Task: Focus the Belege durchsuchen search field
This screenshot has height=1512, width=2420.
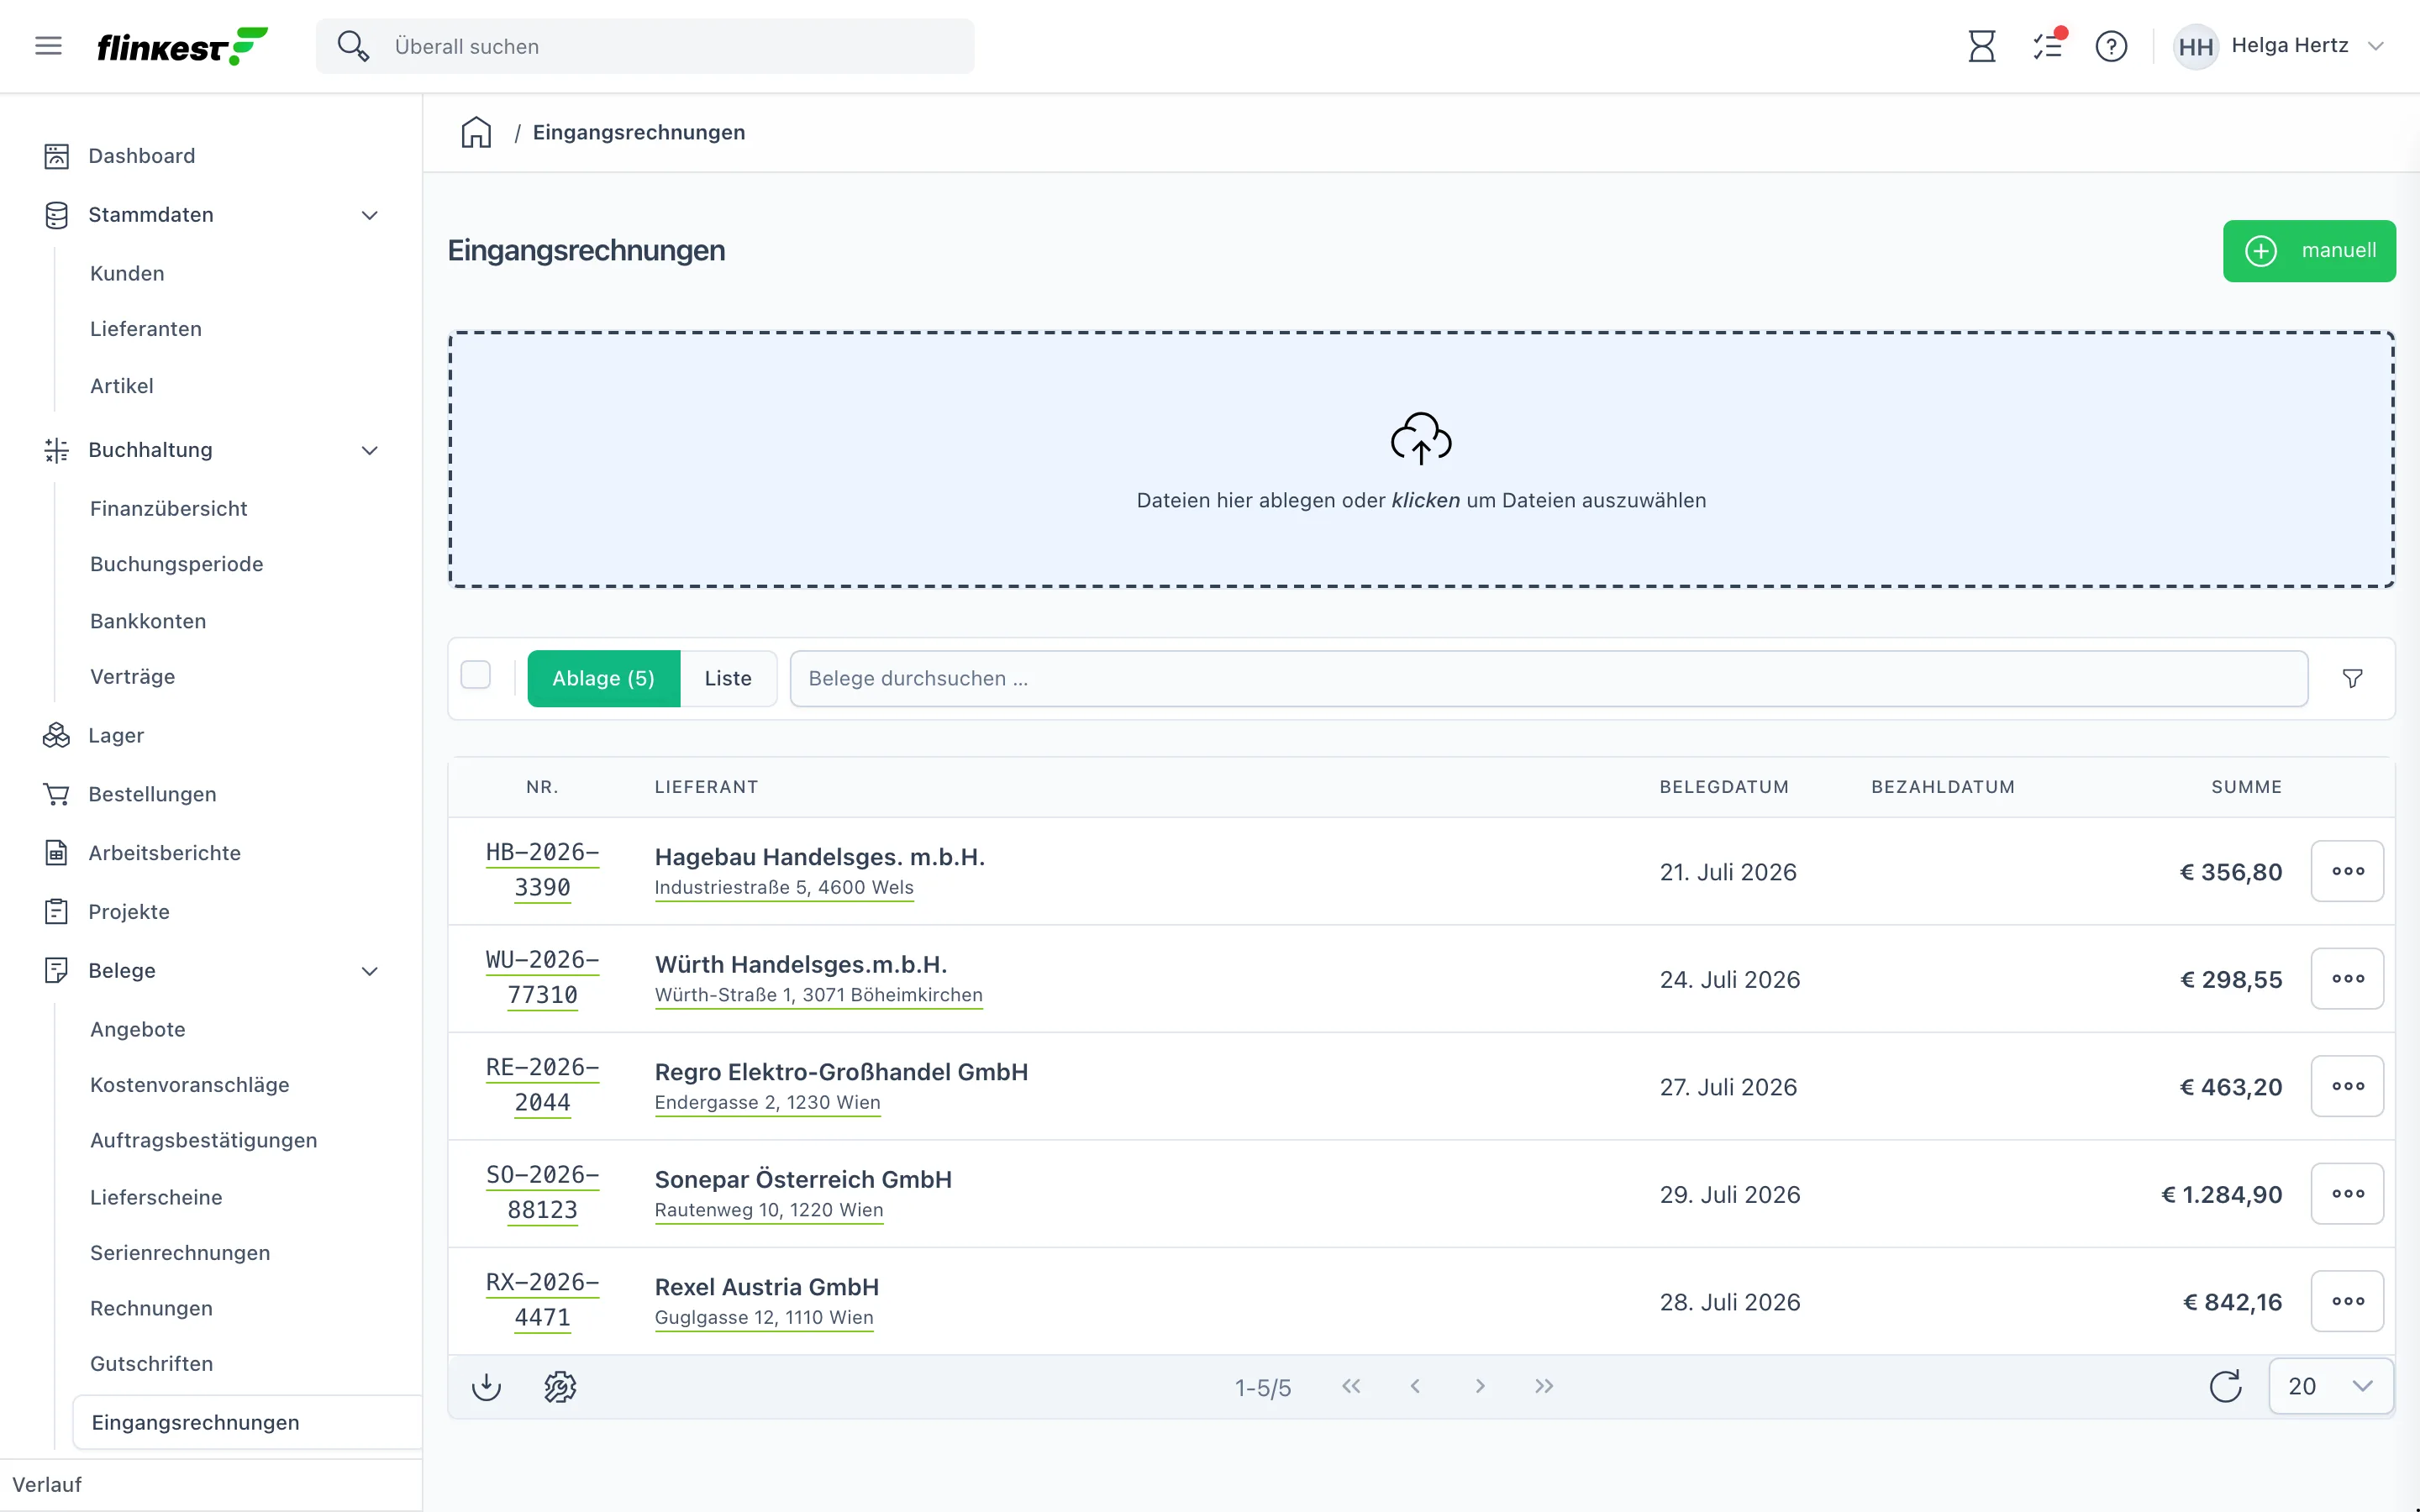Action: [x=1549, y=678]
